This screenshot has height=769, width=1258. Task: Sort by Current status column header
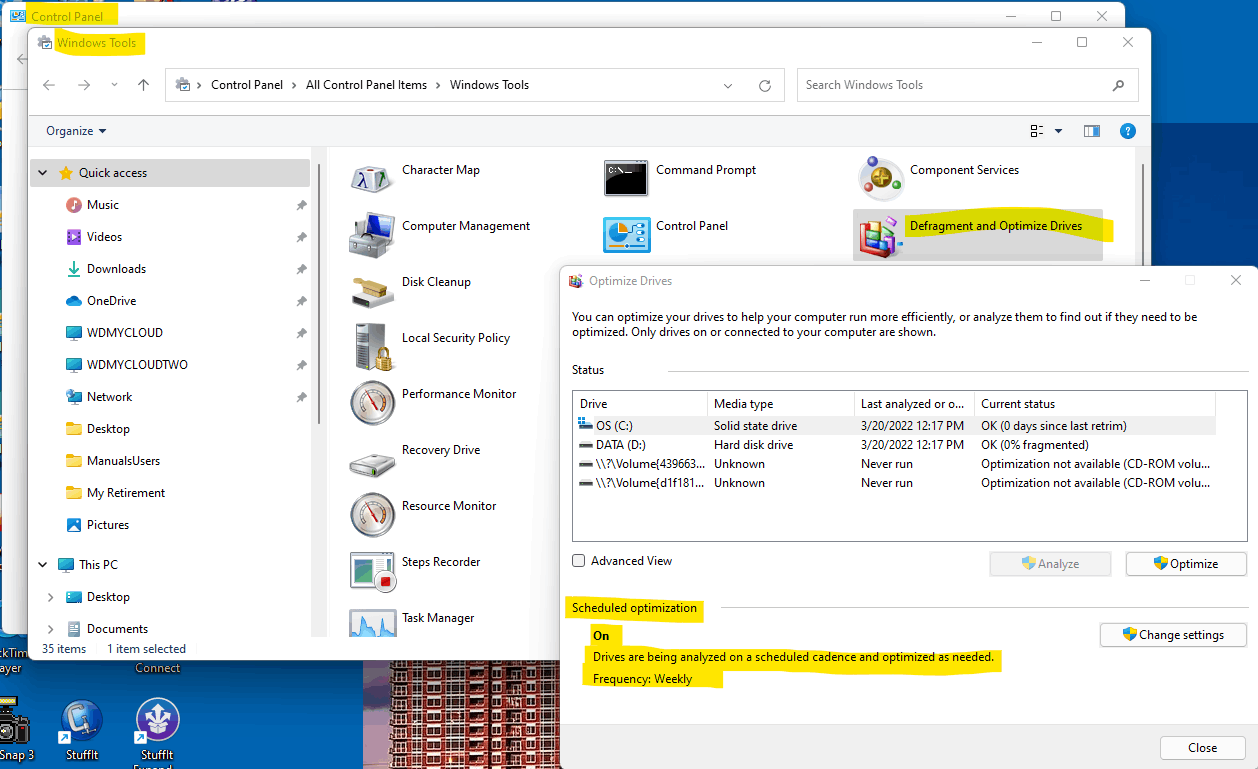tap(1094, 404)
